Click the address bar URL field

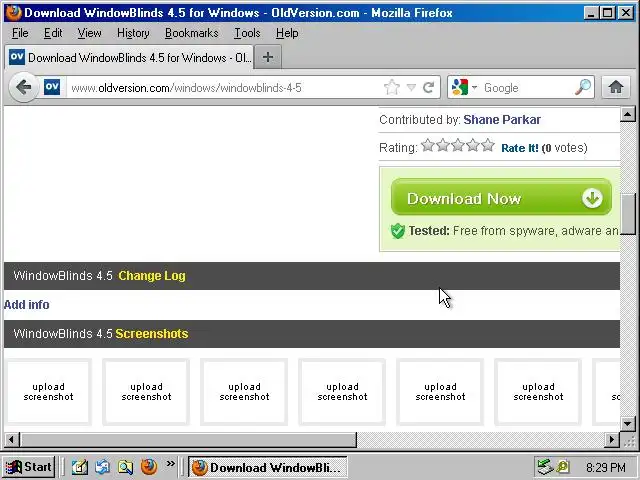tap(222, 87)
